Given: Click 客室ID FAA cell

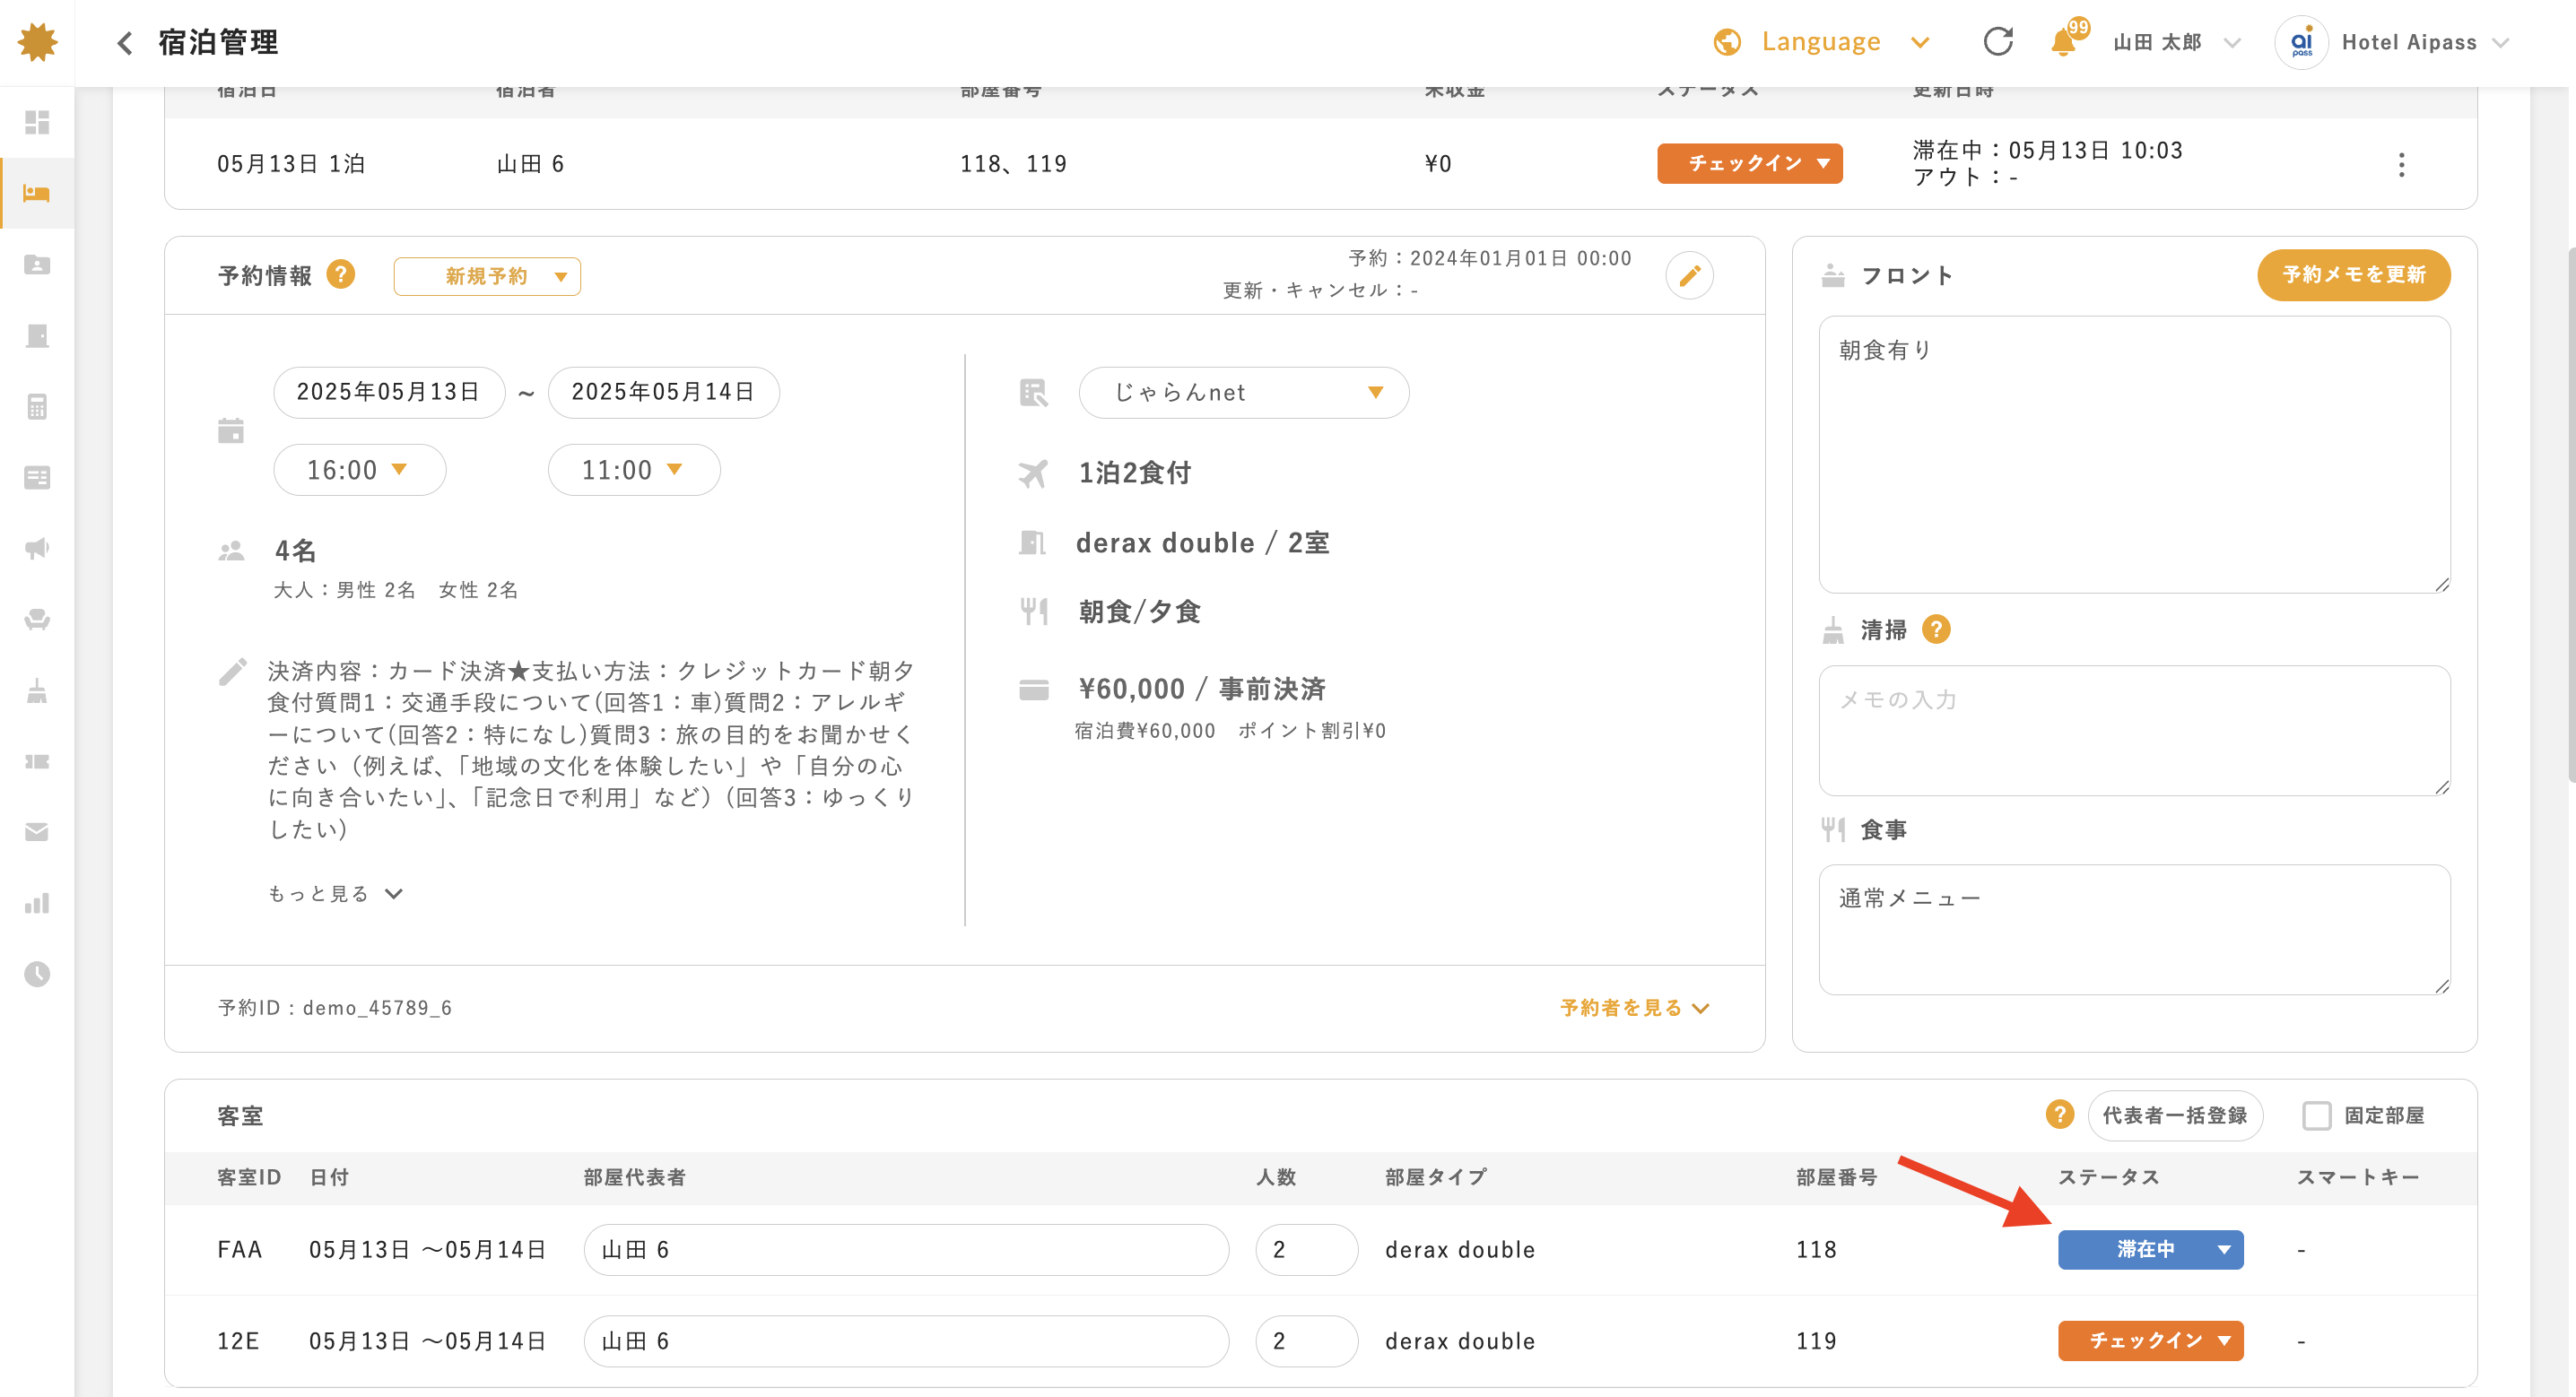Looking at the screenshot, I should coord(240,1249).
